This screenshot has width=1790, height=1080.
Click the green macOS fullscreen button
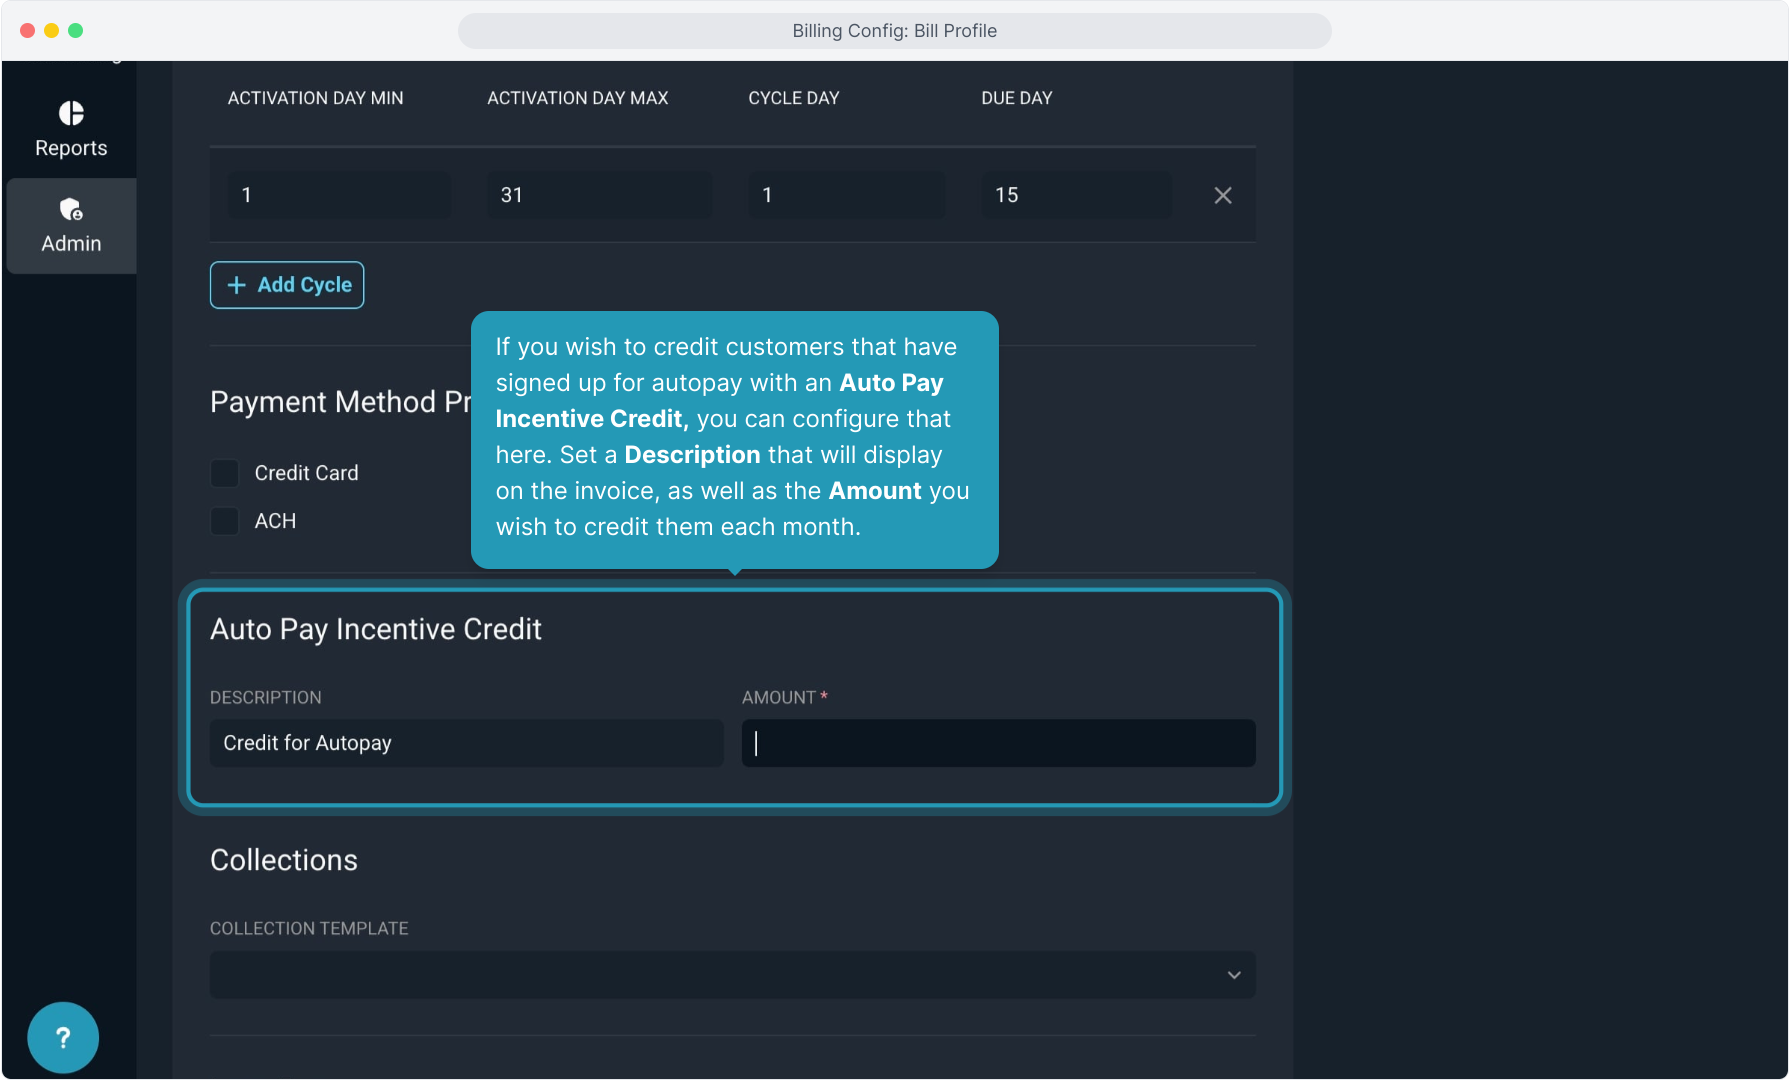click(x=76, y=31)
